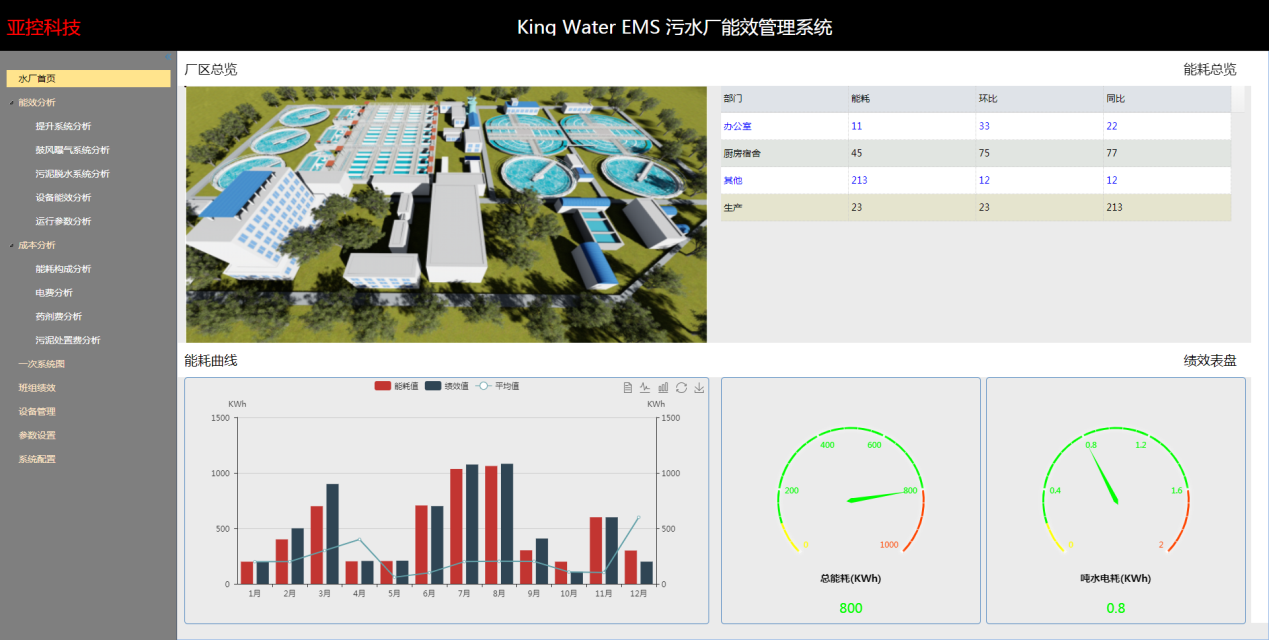Click the 厂区总览 section heading
This screenshot has width=1269, height=640.
click(x=211, y=69)
